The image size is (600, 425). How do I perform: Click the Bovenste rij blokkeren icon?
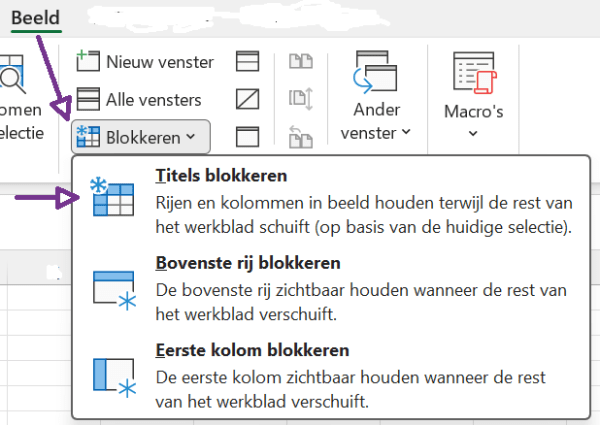[x=114, y=290]
